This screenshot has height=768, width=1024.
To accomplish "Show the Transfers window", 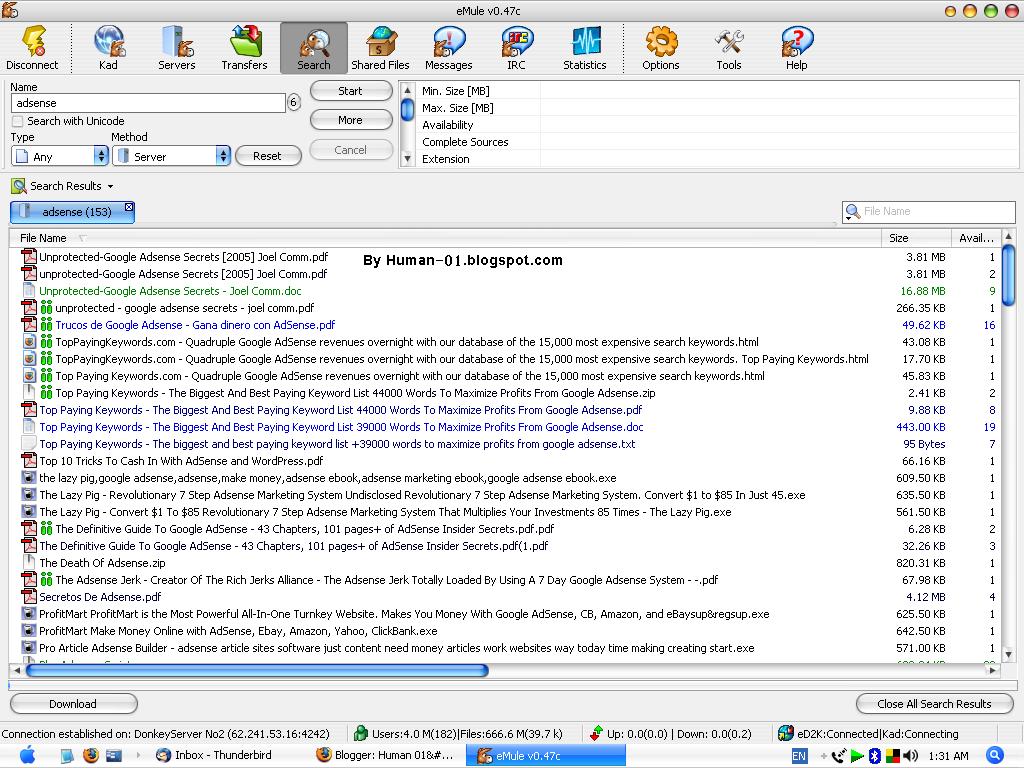I will pyautogui.click(x=245, y=48).
